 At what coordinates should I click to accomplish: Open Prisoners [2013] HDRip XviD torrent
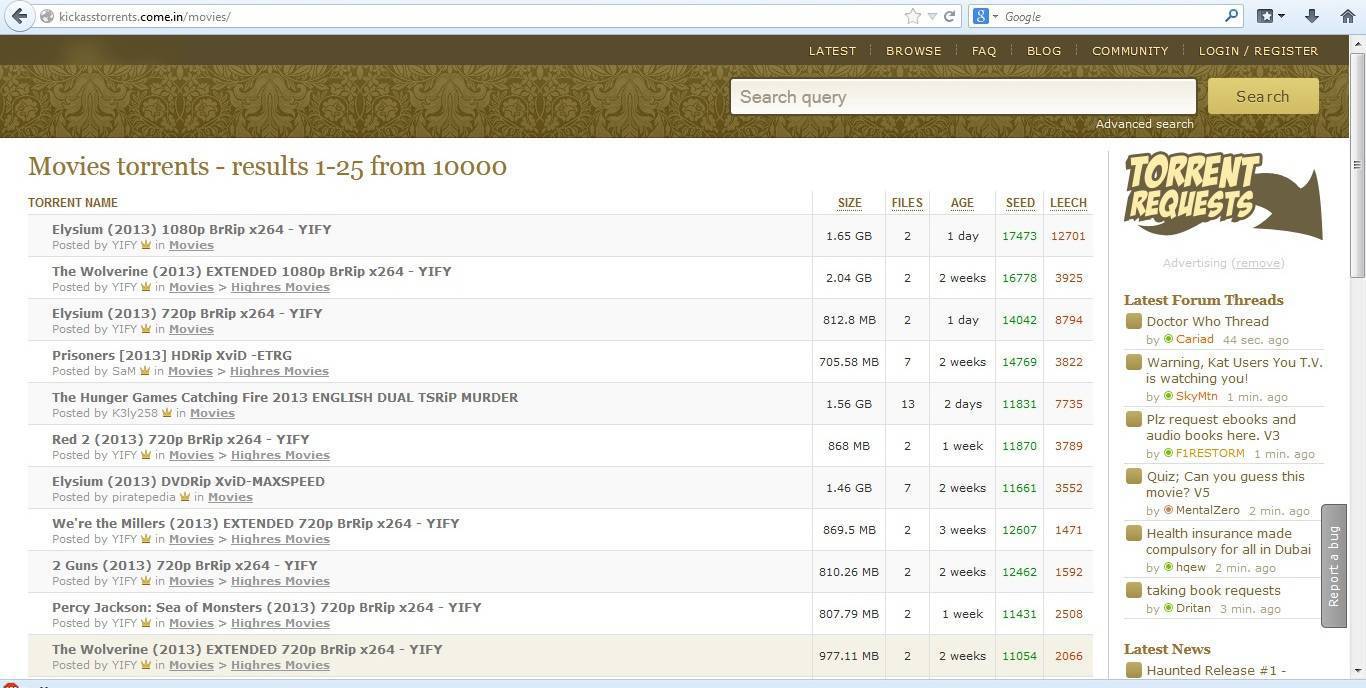[x=172, y=355]
